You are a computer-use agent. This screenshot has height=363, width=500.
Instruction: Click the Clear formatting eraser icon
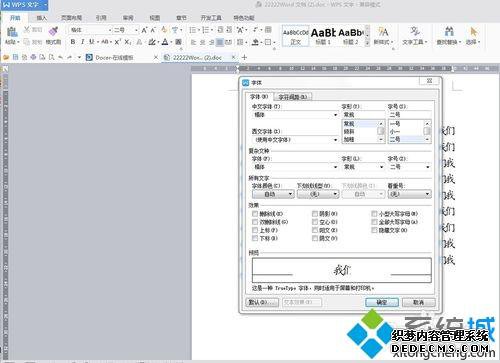click(164, 30)
